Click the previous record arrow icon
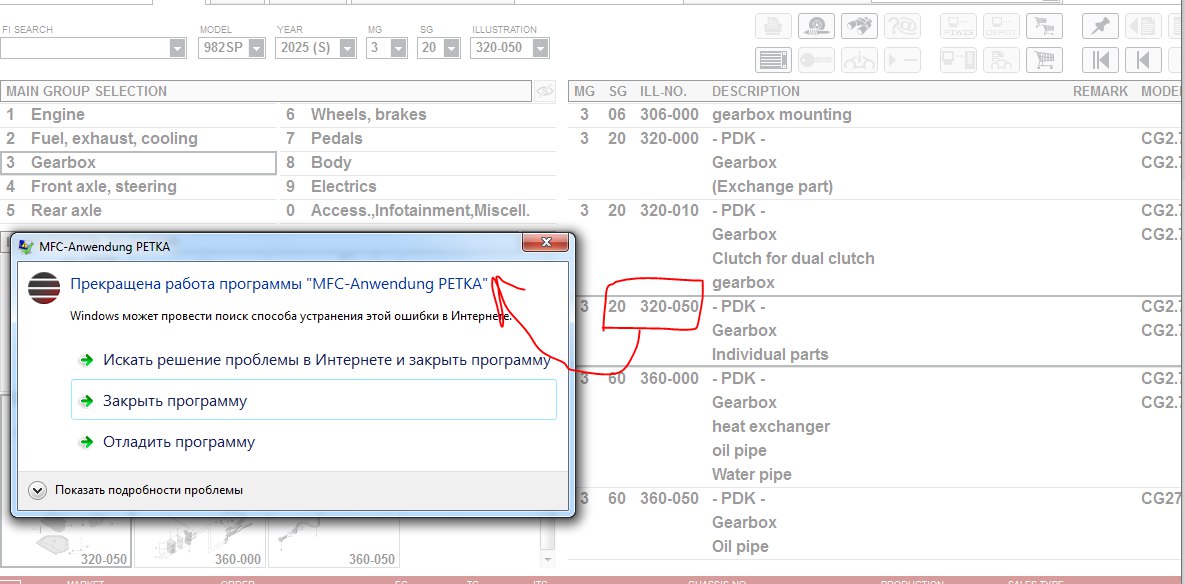Screen dimensions: 1185x584 click(x=1142, y=60)
